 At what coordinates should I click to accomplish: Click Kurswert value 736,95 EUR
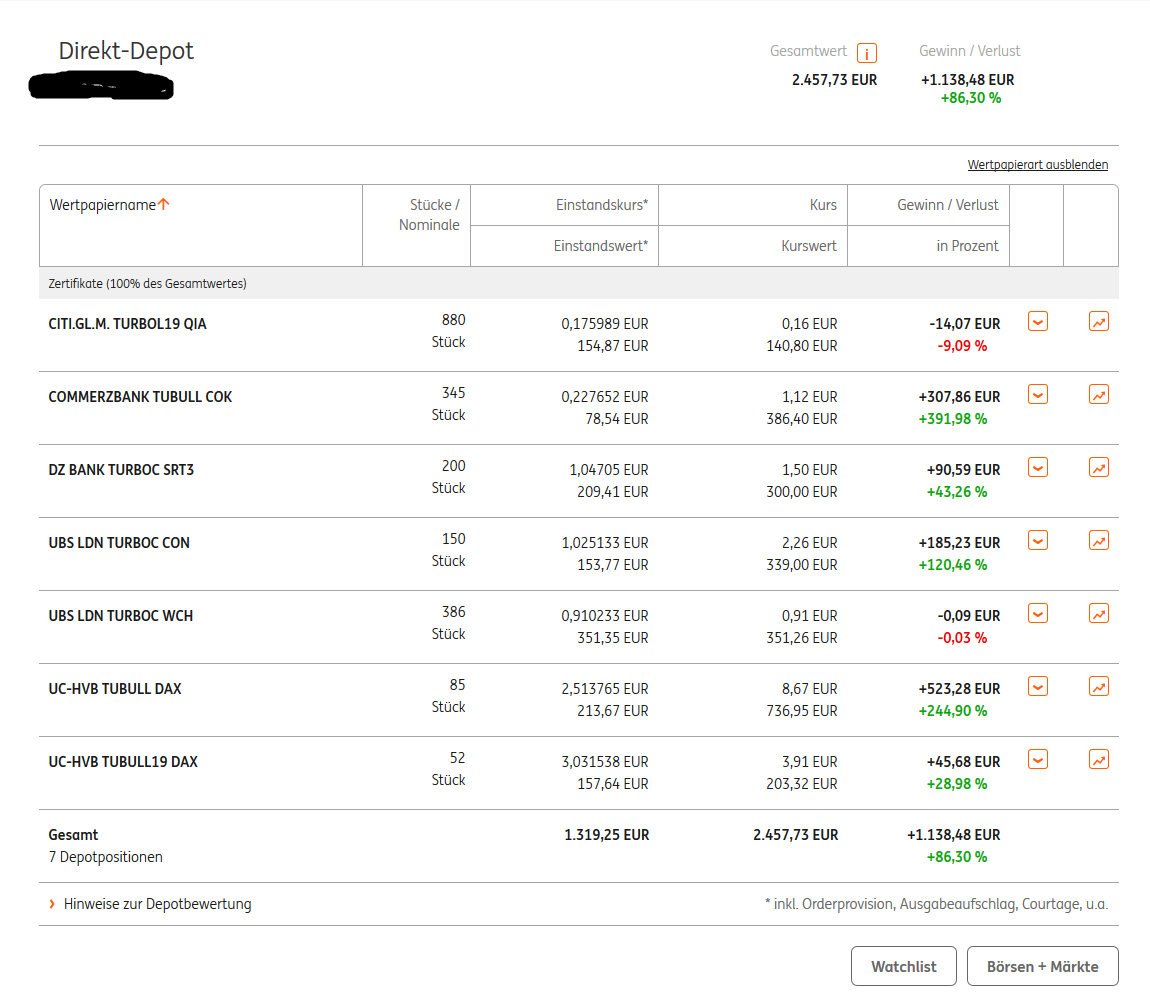[x=802, y=711]
